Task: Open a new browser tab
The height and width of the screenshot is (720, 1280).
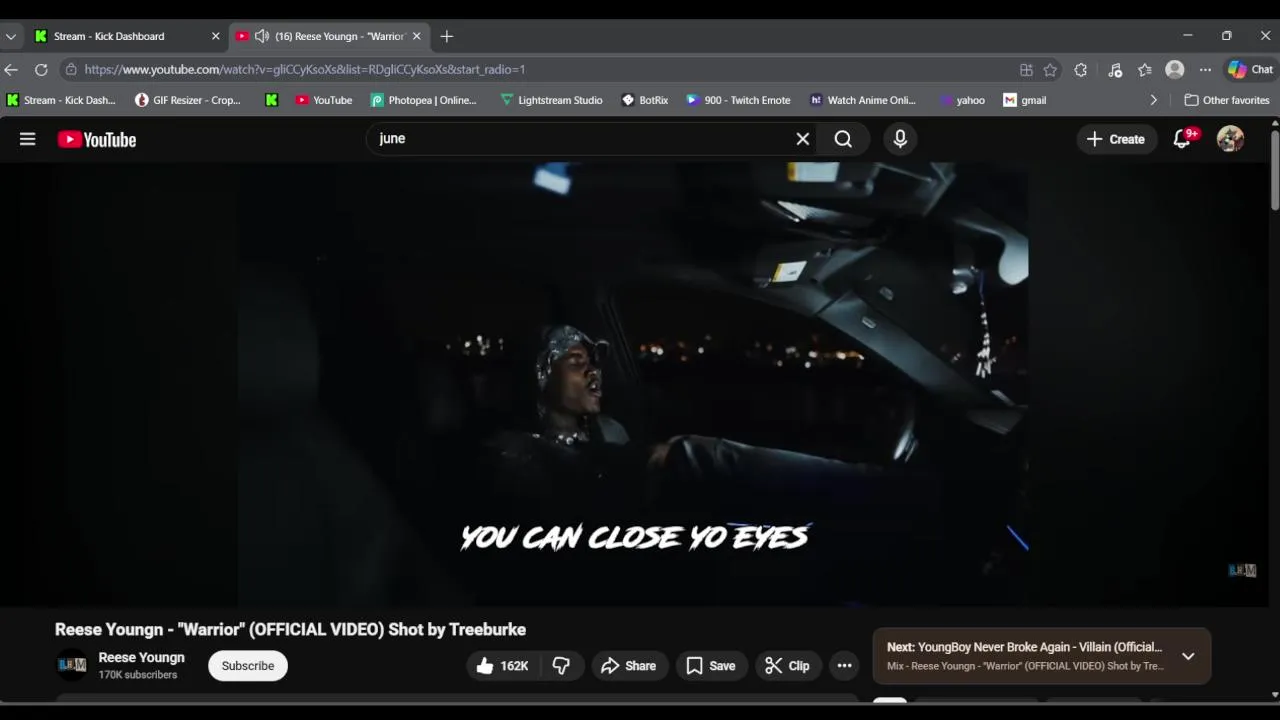Action: coord(447,36)
